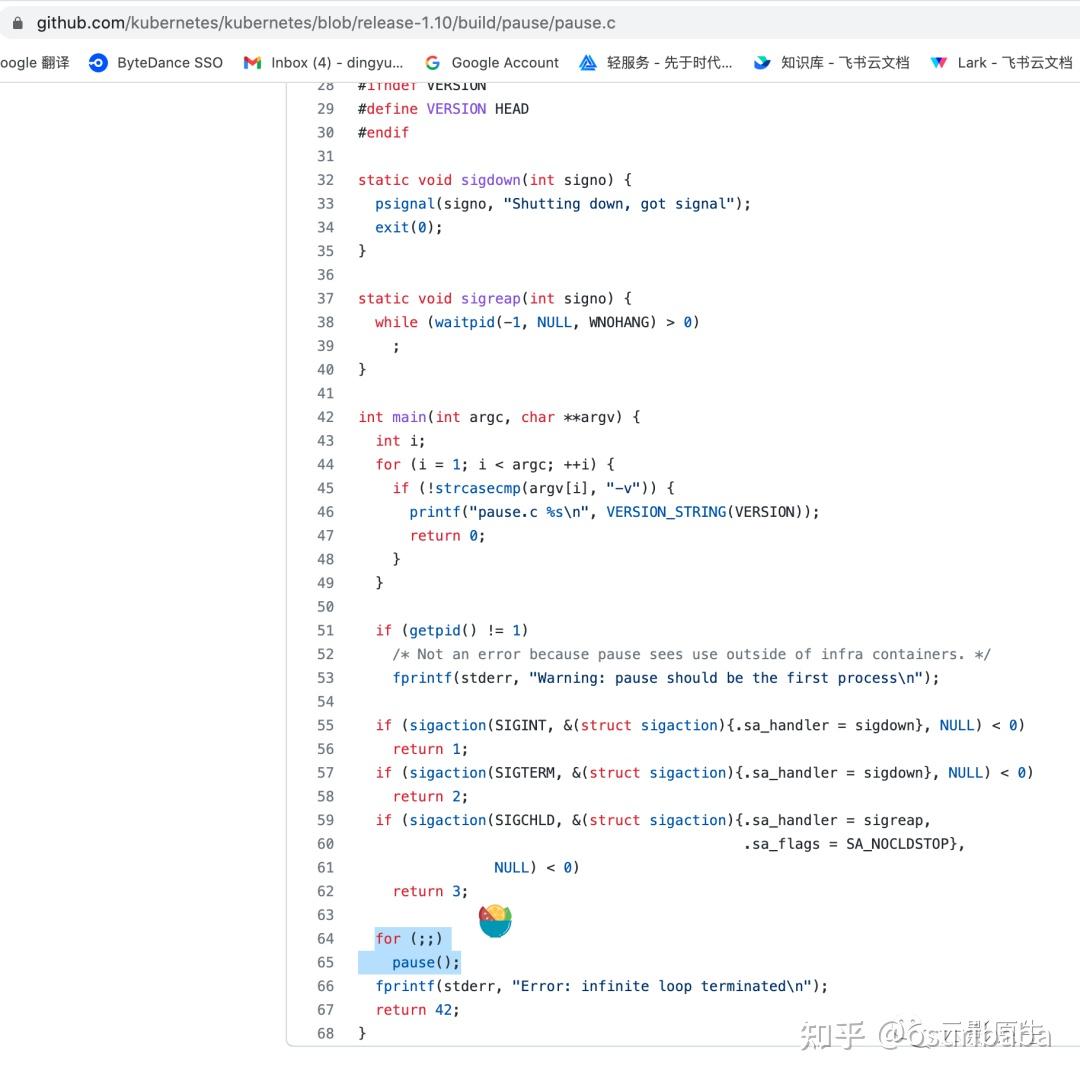Click the 知识库 Feishu bird icon
The width and height of the screenshot is (1080, 1080).
click(762, 63)
